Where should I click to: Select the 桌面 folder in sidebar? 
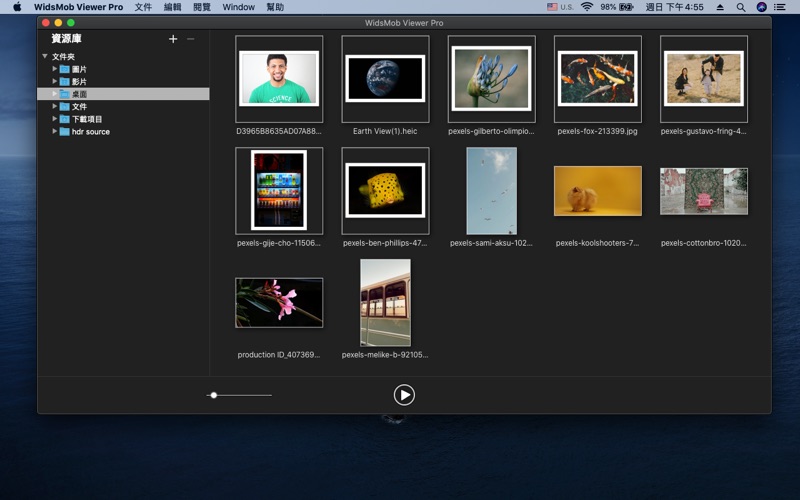(x=79, y=94)
